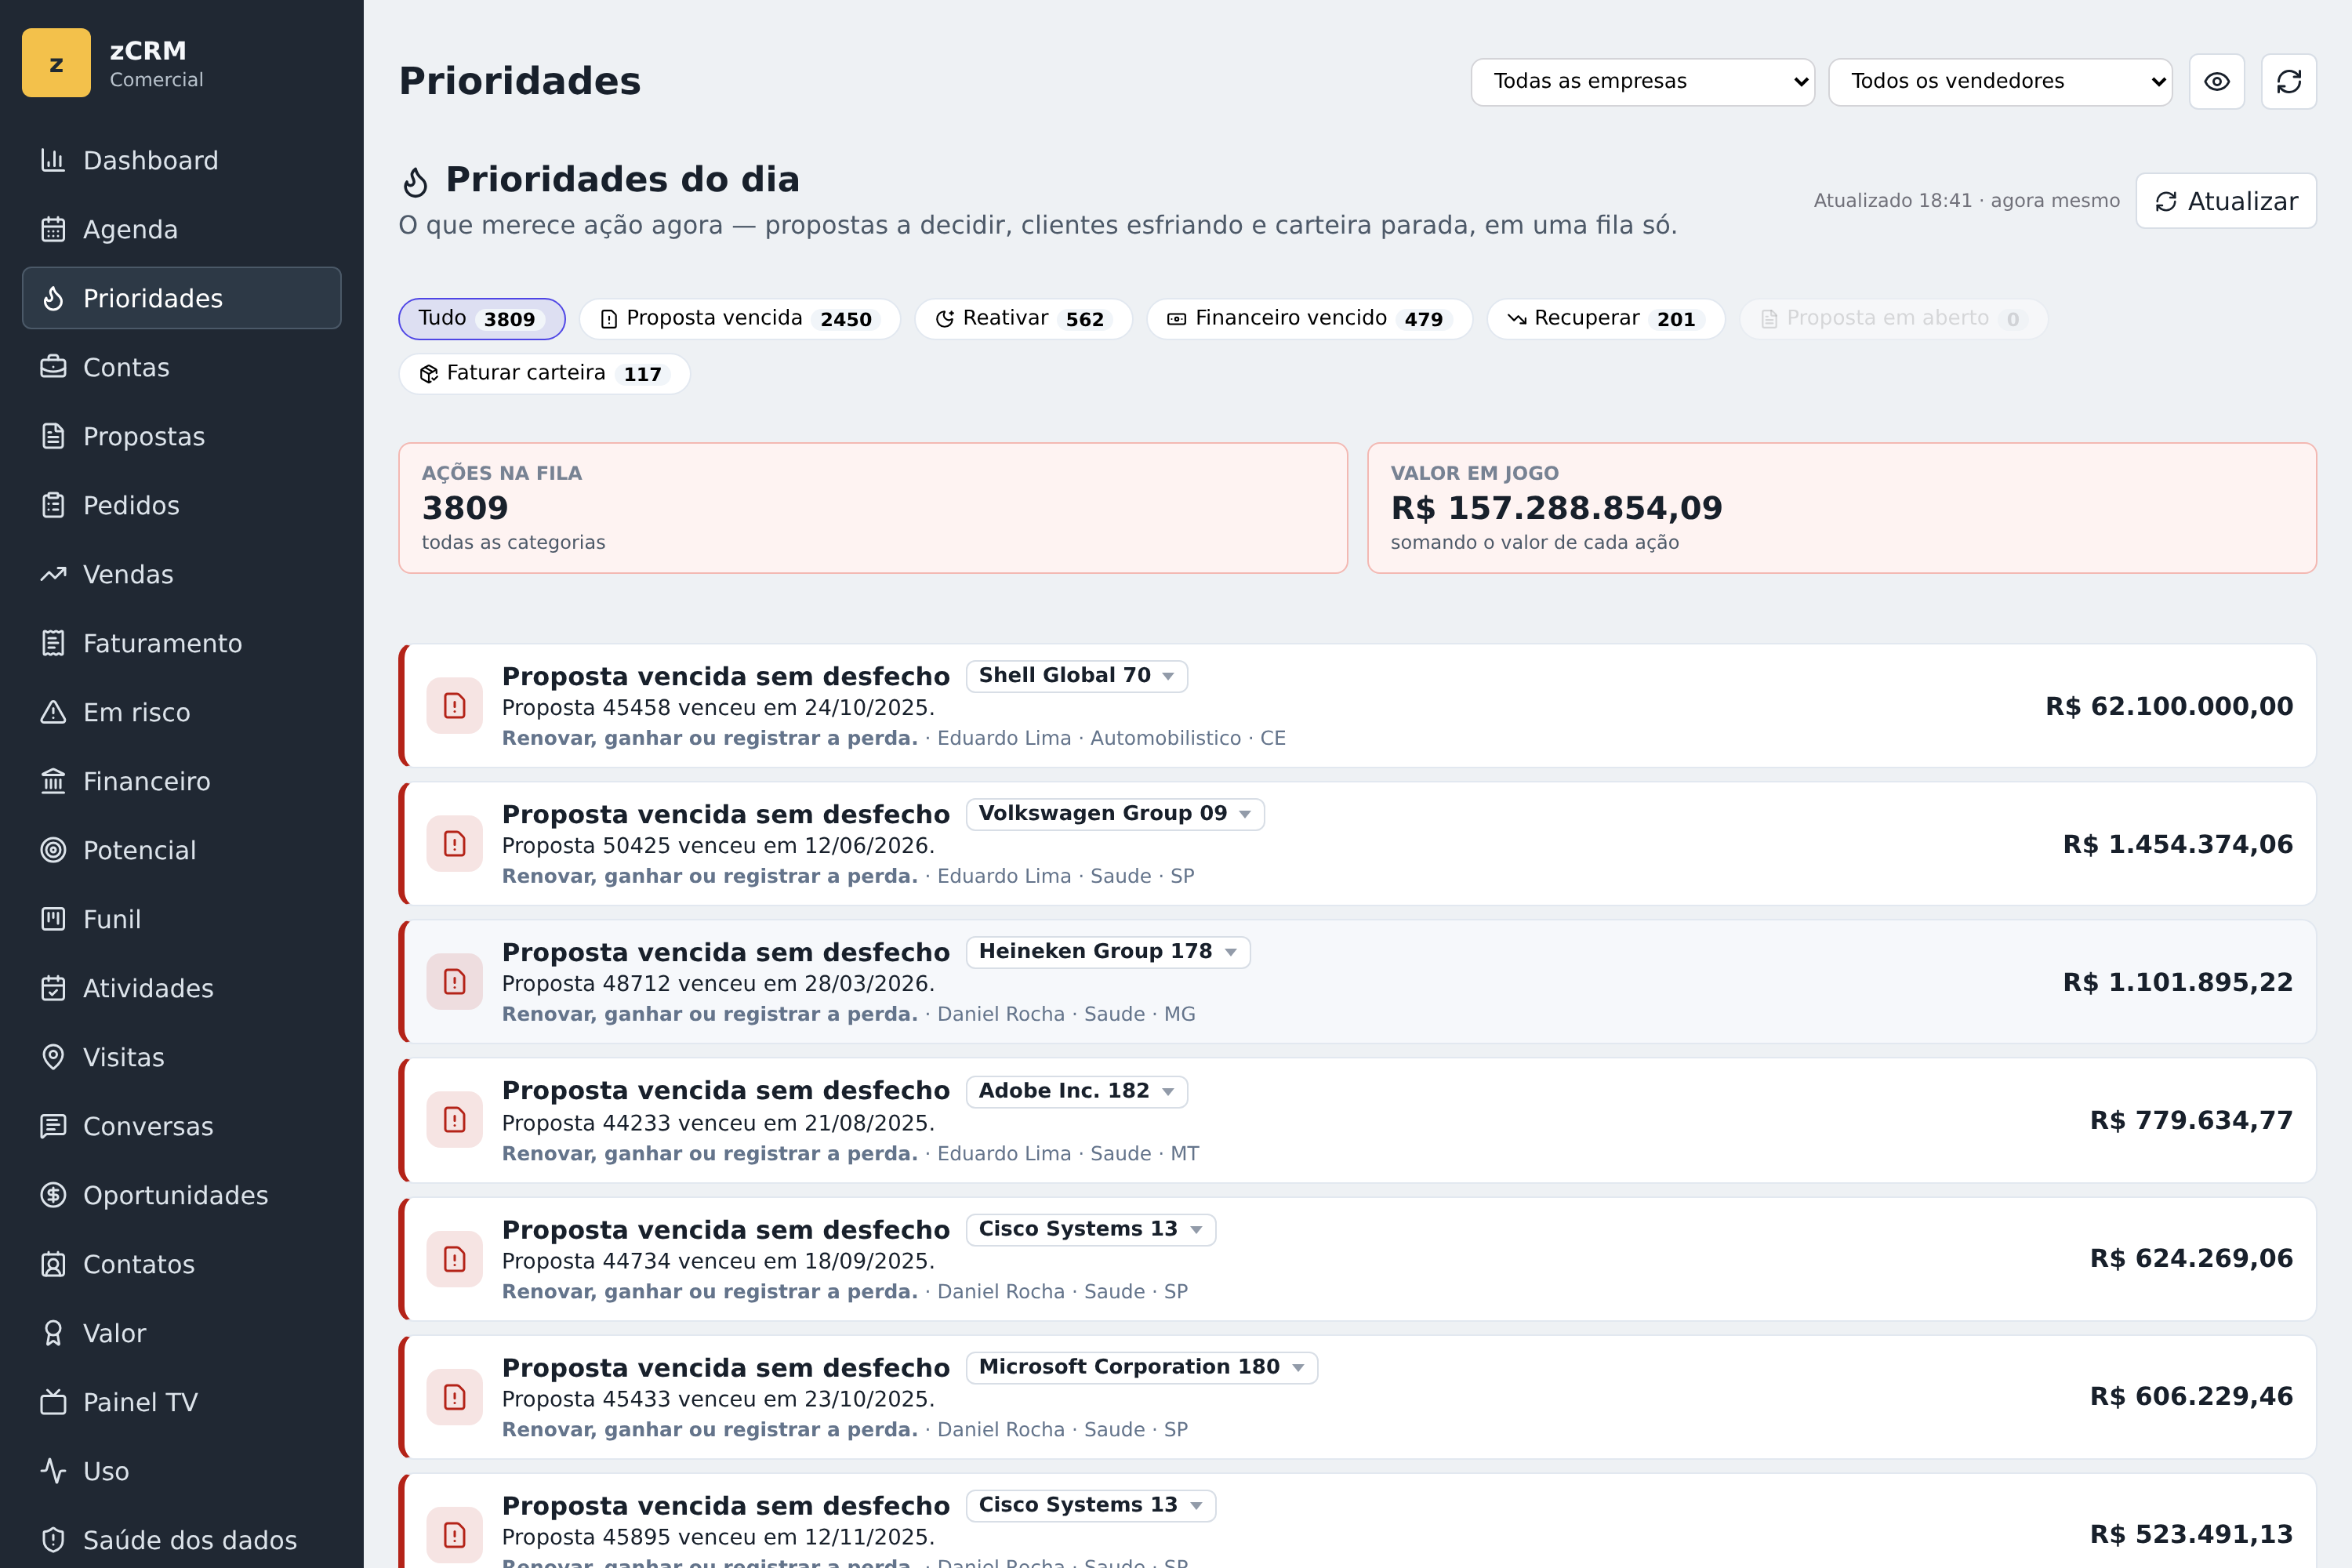Open Dashboard from the sidebar
Screen dimensions: 2352x1568
tap(181, 160)
